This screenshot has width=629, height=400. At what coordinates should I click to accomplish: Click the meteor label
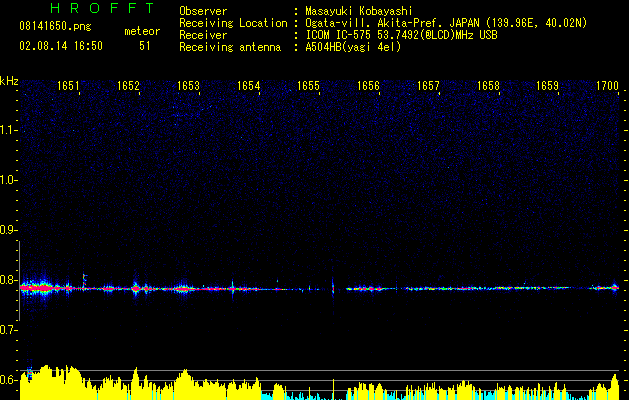(142, 31)
